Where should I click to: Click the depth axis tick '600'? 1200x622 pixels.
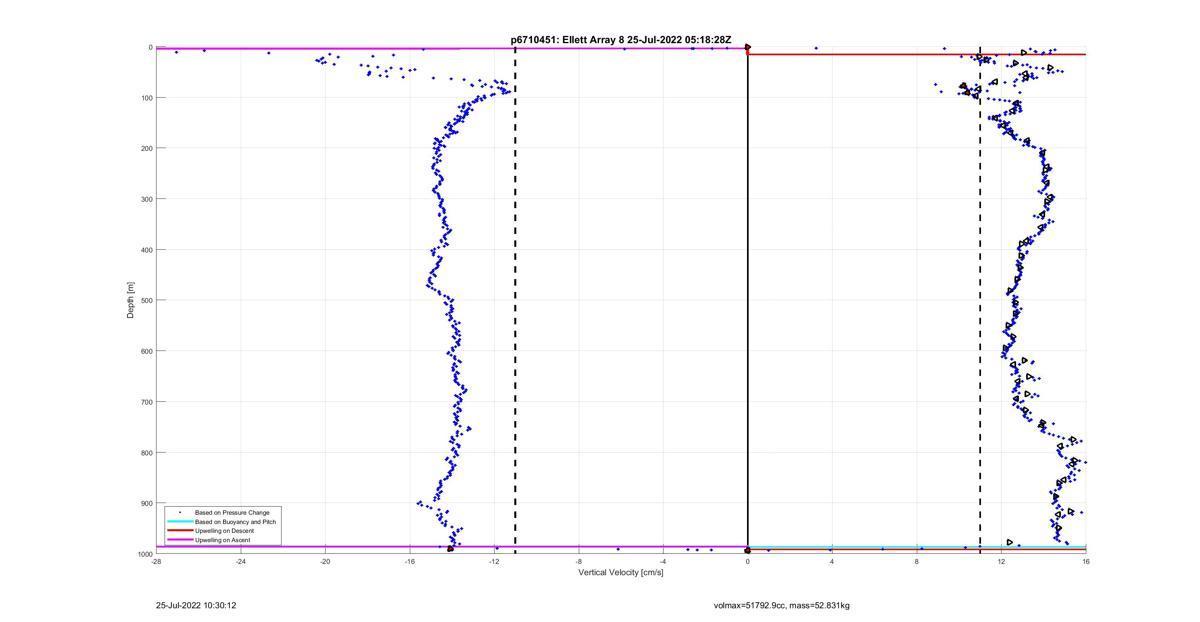[146, 351]
